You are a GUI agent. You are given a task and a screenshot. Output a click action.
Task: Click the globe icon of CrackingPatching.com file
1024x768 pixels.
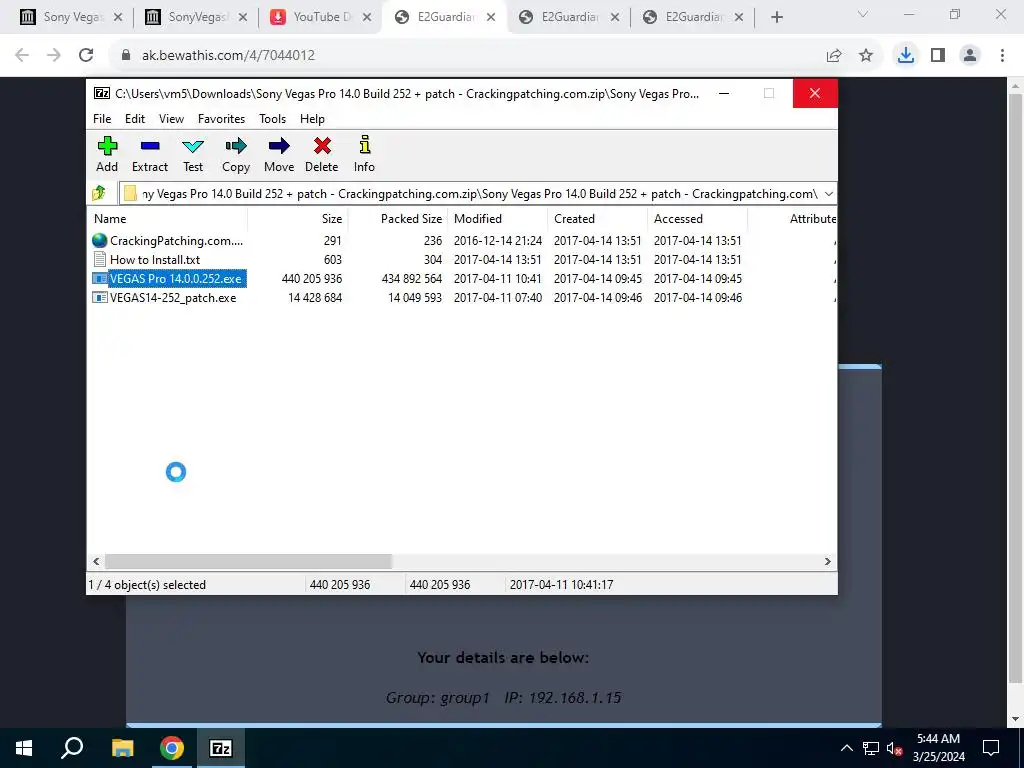pyautogui.click(x=99, y=240)
